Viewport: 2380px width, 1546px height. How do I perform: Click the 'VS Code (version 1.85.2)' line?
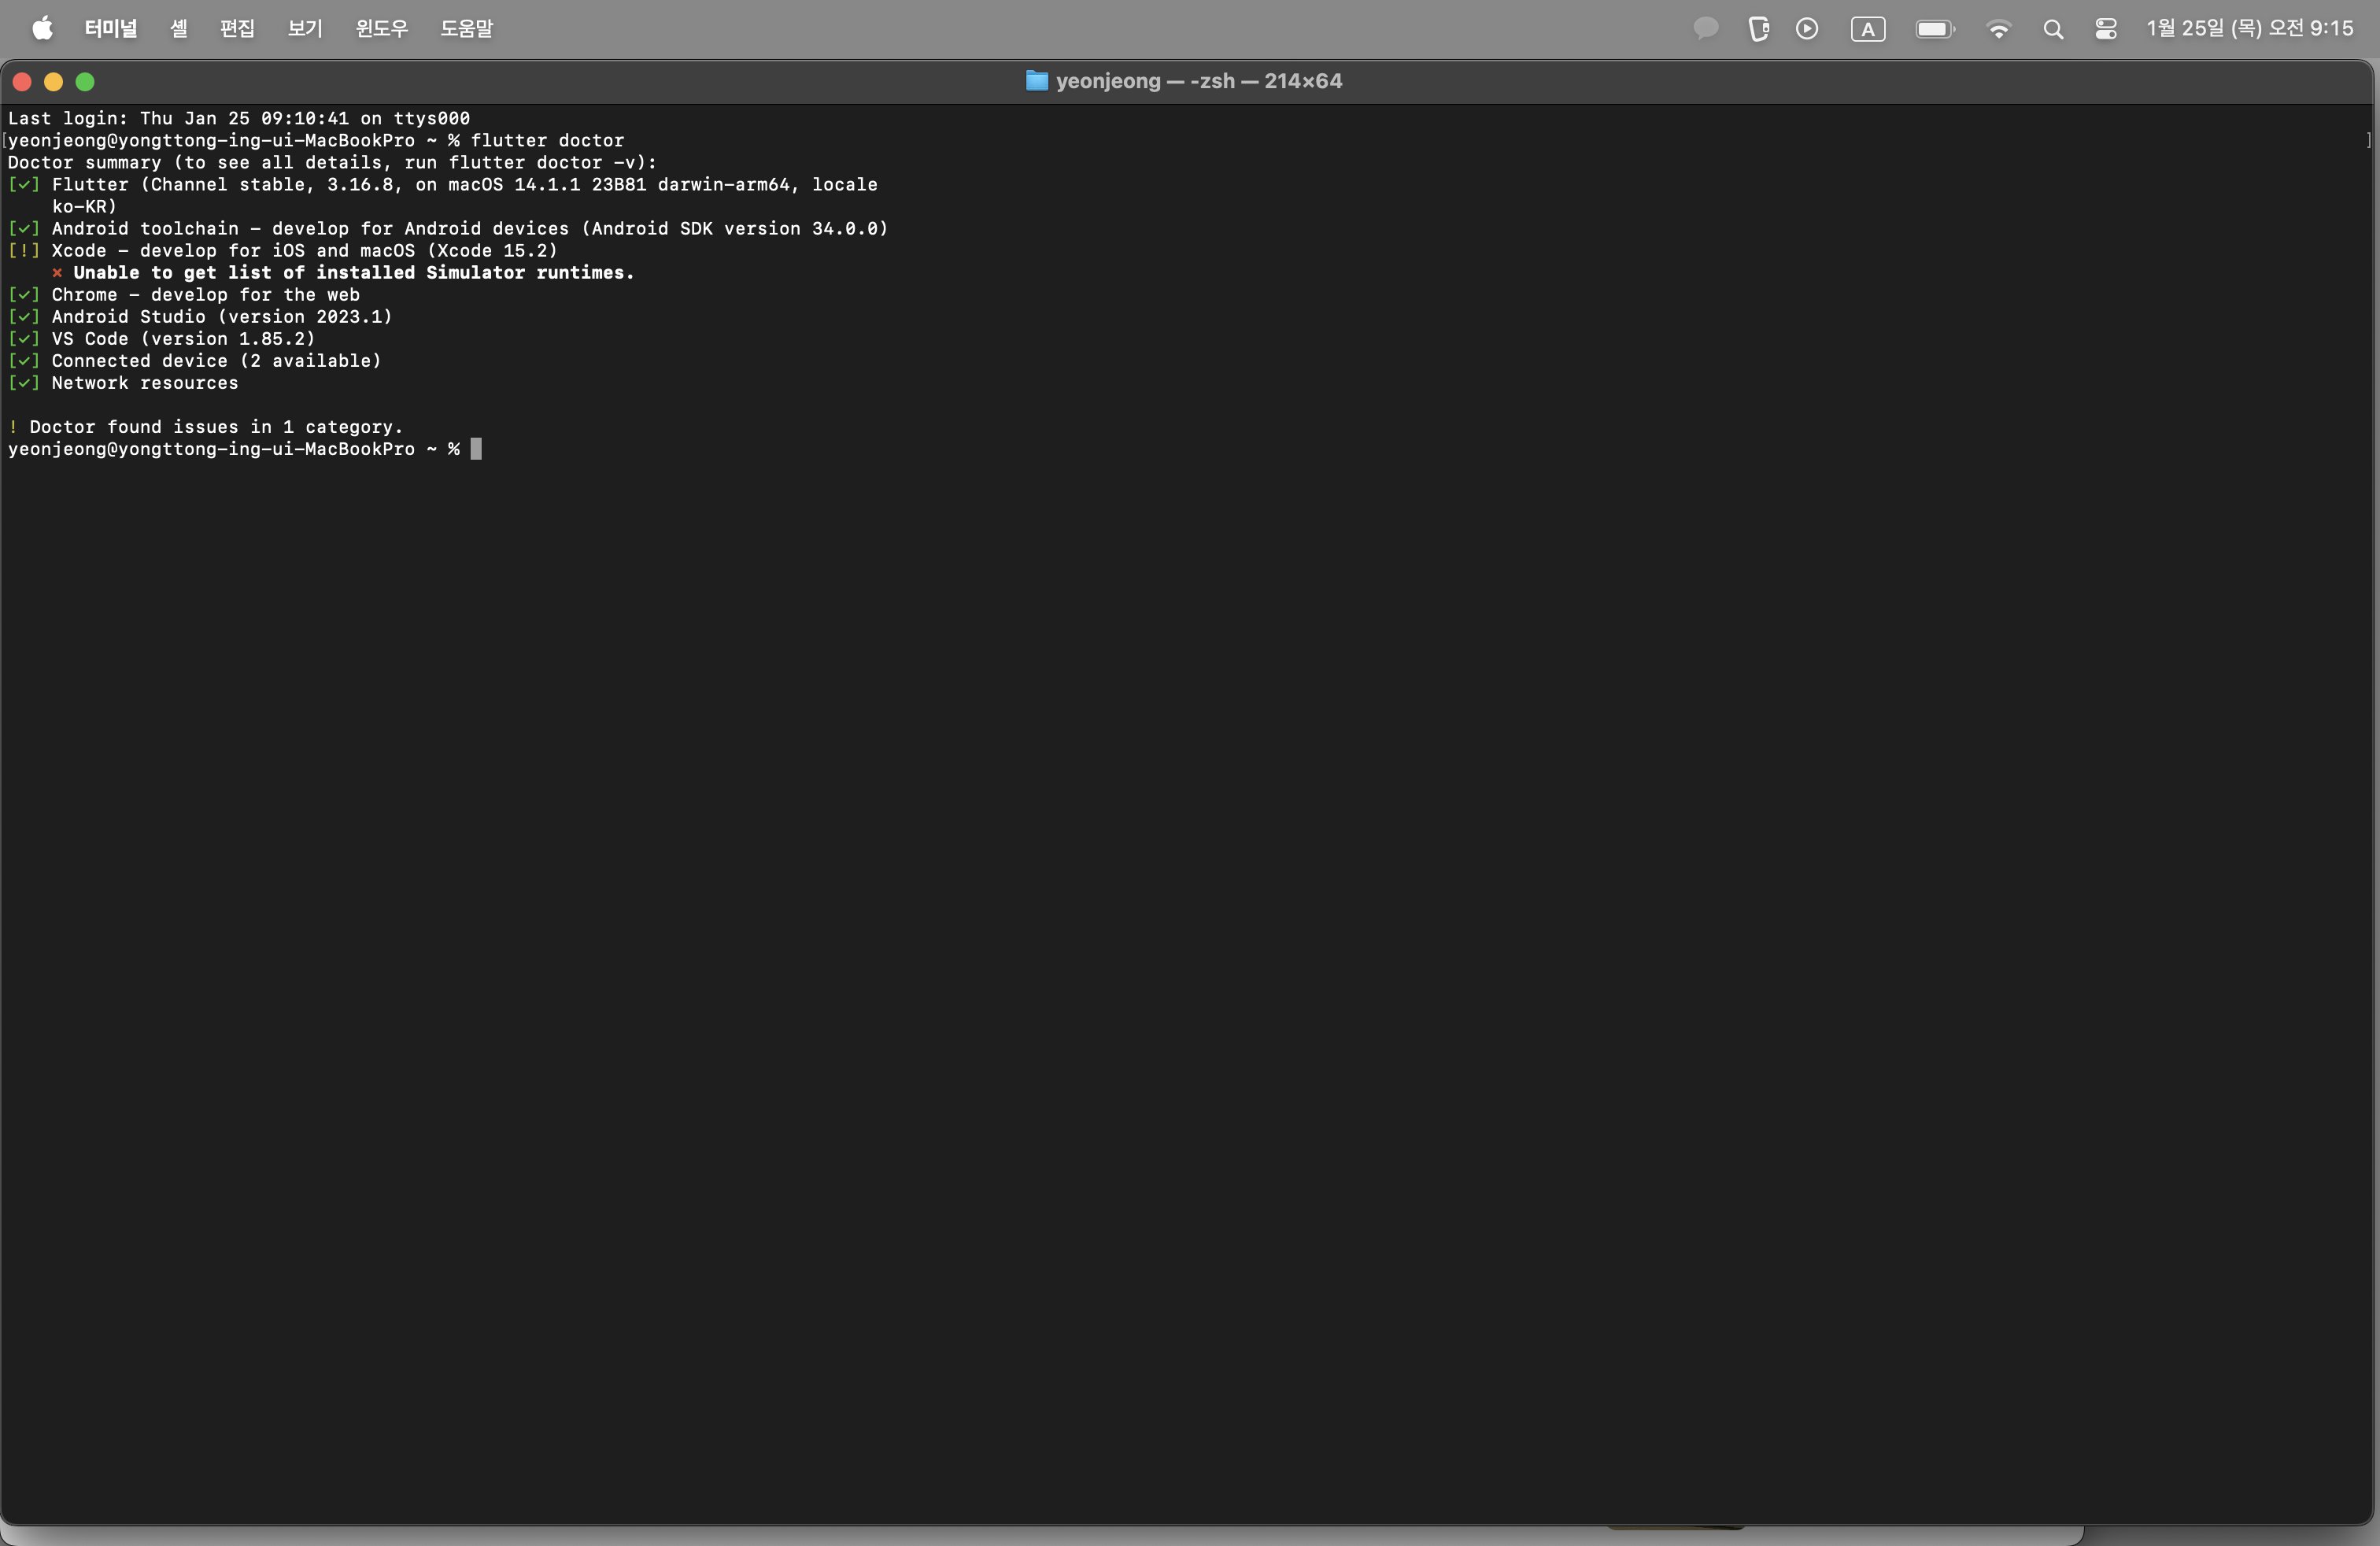(184, 338)
